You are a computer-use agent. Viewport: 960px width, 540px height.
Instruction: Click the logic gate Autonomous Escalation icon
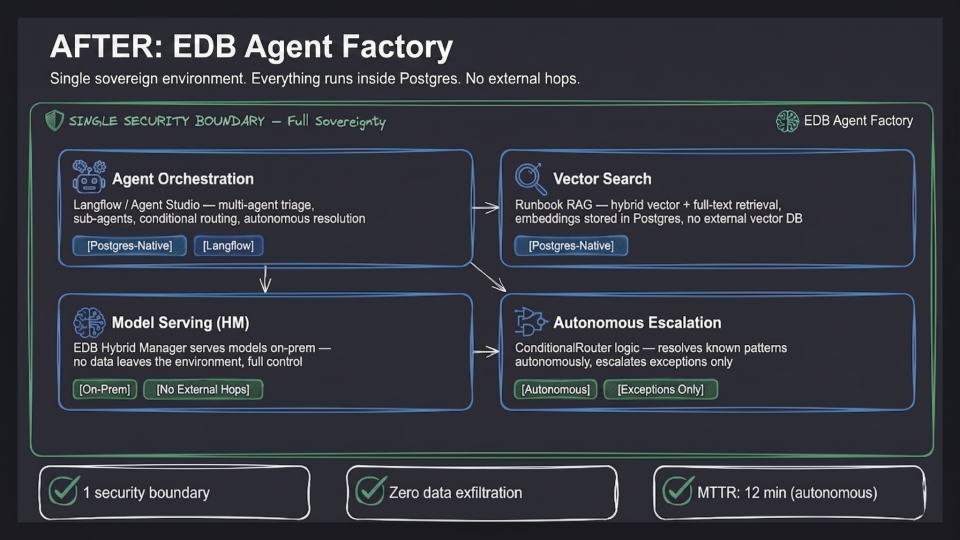point(530,322)
